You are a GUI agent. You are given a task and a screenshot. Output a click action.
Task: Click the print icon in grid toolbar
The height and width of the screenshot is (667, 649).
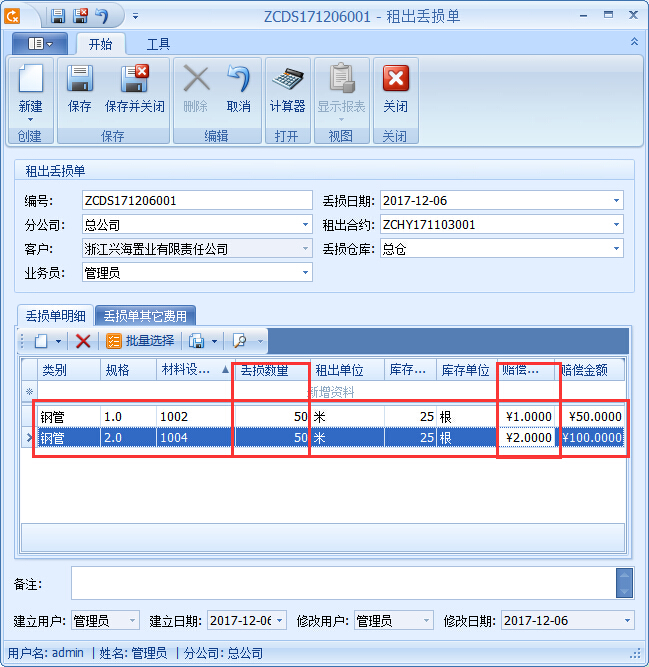tap(196, 341)
